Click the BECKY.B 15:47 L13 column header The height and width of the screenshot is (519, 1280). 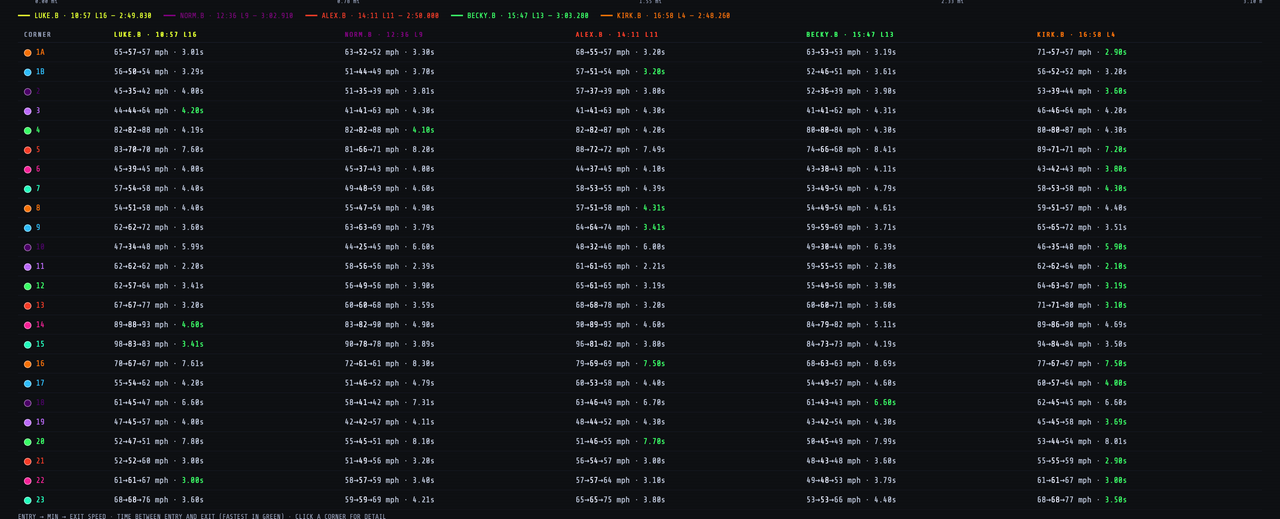[x=850, y=35]
